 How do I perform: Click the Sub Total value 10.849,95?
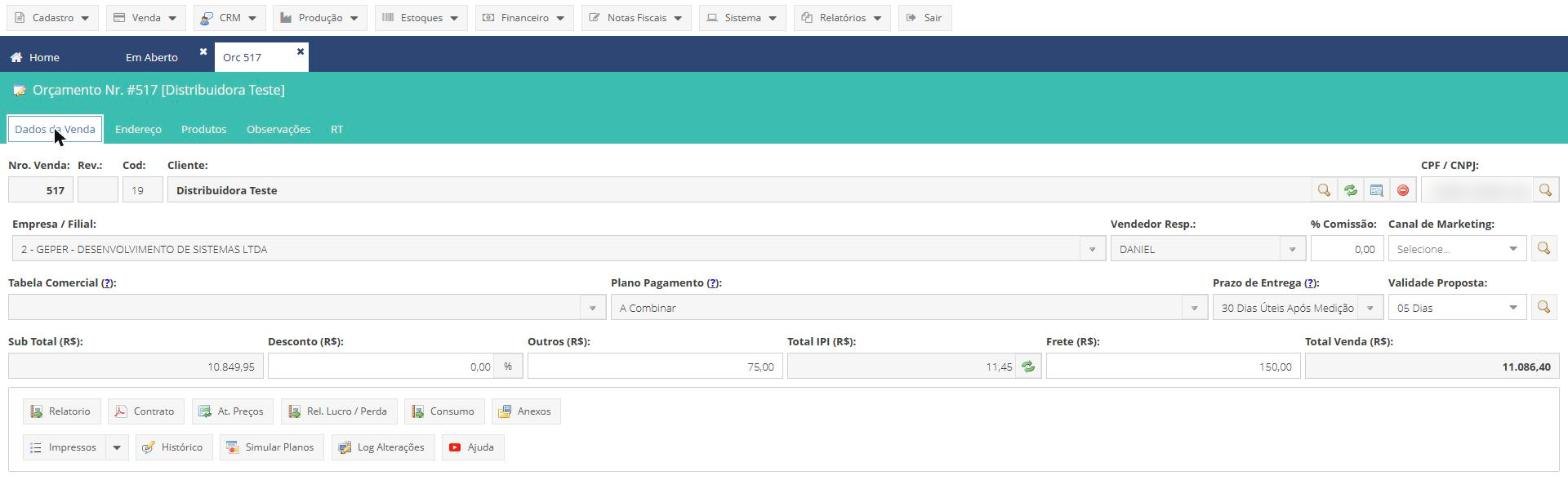(231, 367)
